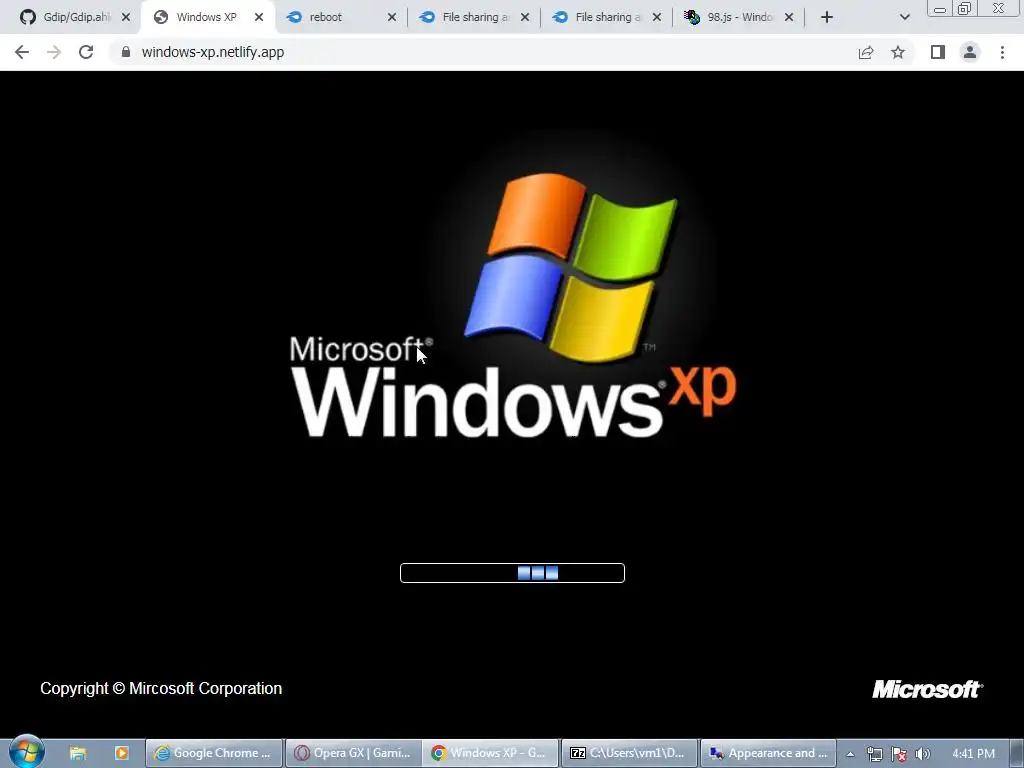Open the Action Center flag icon

click(899, 754)
